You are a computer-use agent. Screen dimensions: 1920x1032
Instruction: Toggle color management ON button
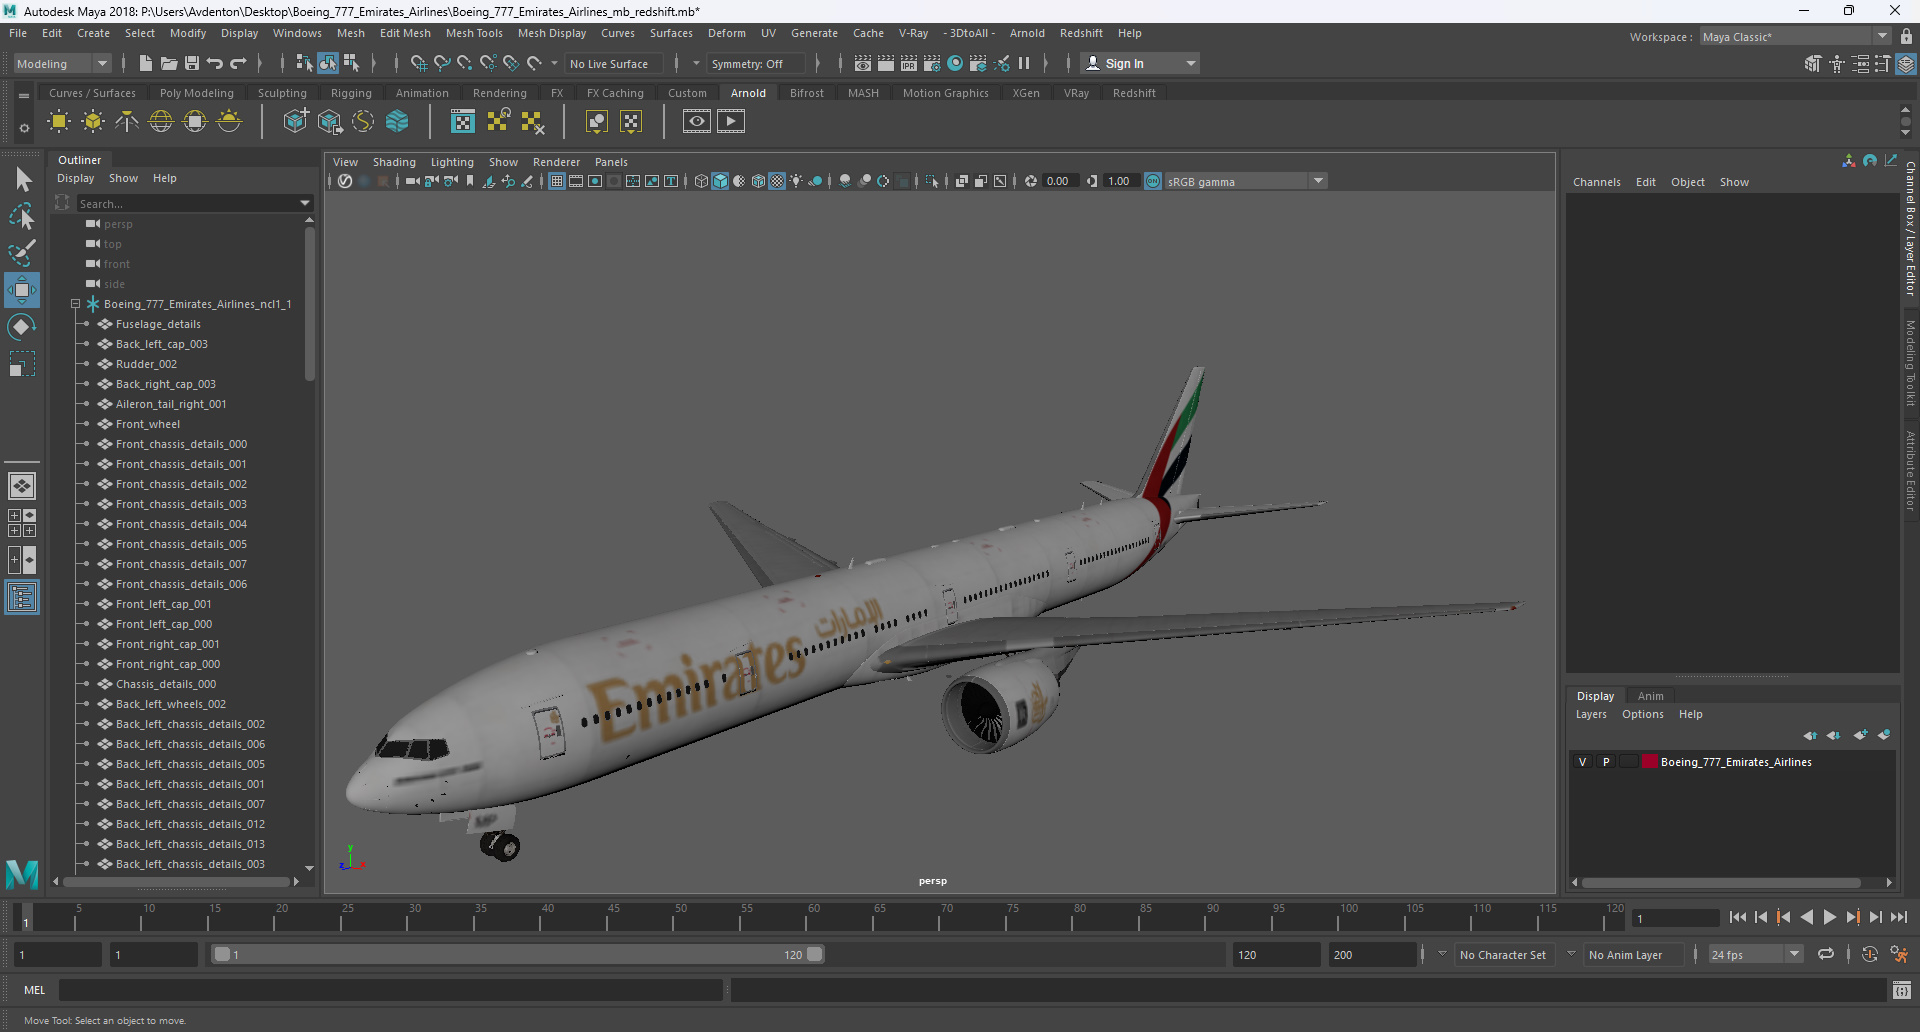(x=1153, y=181)
